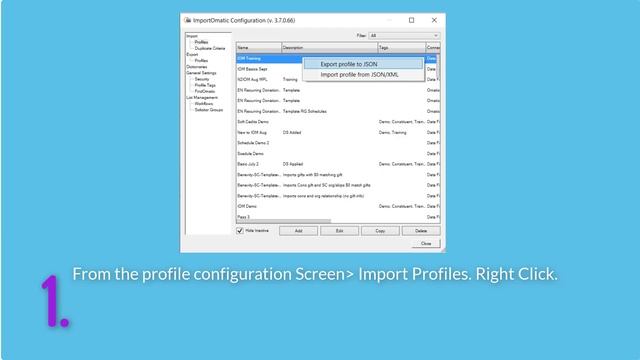The image size is (640, 360).
Task: Open Profiles under the Export node
Action: point(201,60)
